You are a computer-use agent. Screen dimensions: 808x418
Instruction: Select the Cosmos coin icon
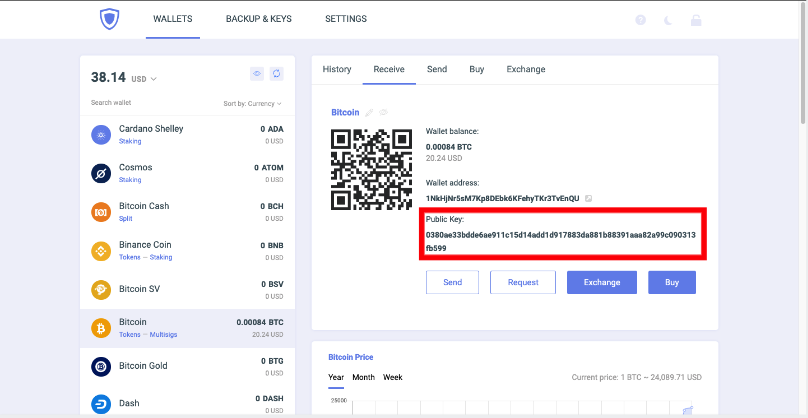point(101,174)
